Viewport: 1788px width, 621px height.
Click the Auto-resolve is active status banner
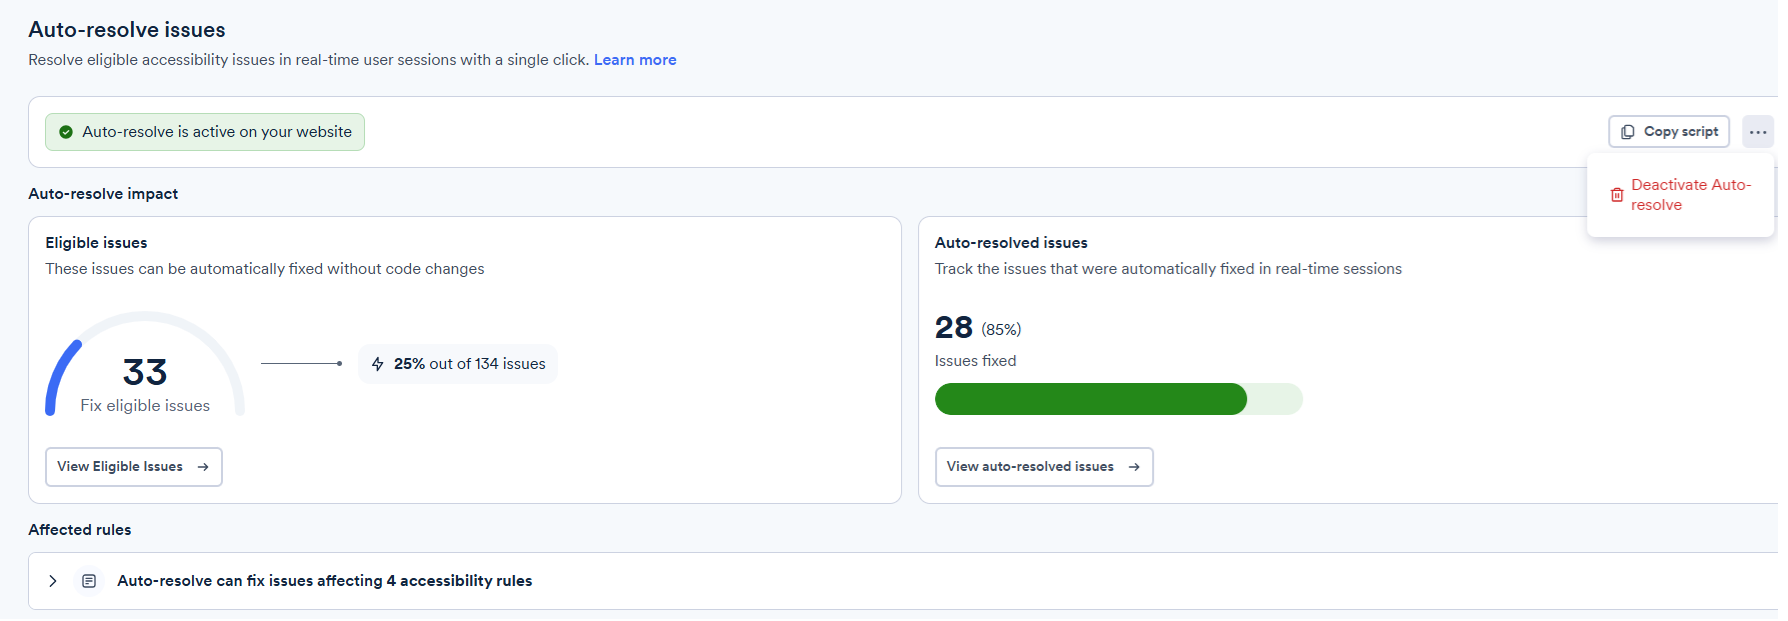point(205,132)
